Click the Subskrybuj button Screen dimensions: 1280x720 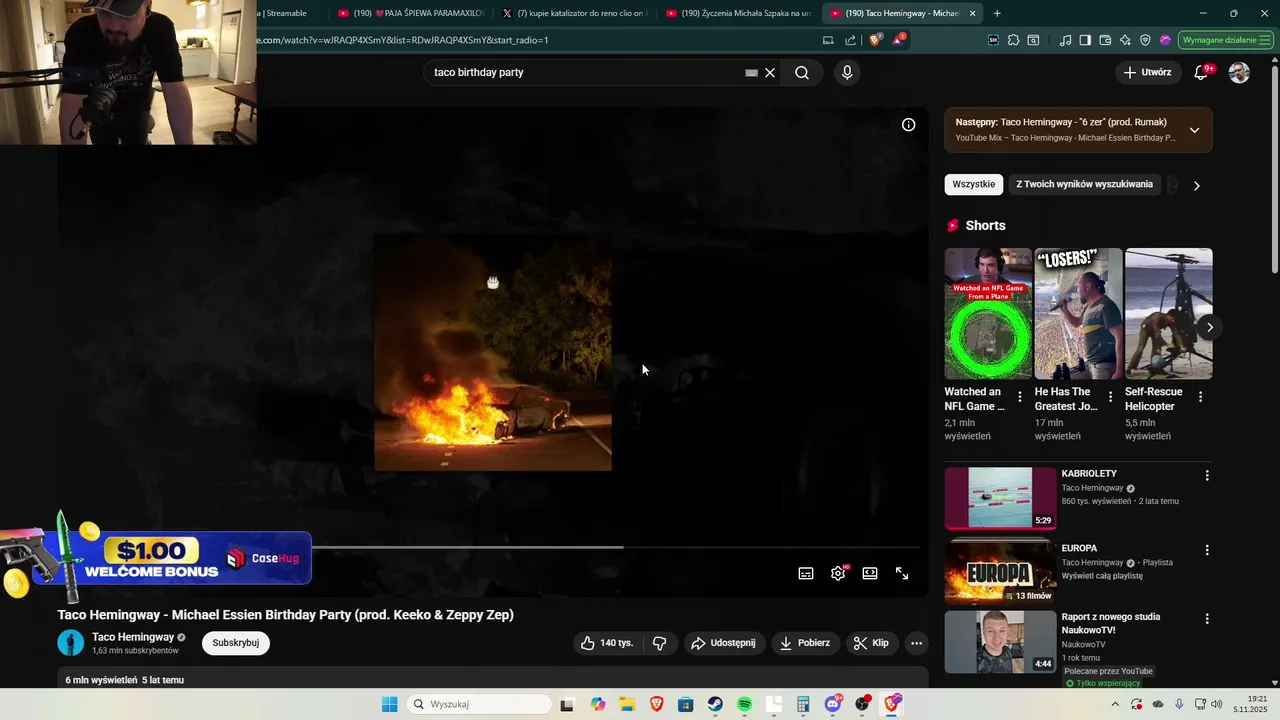tap(236, 643)
